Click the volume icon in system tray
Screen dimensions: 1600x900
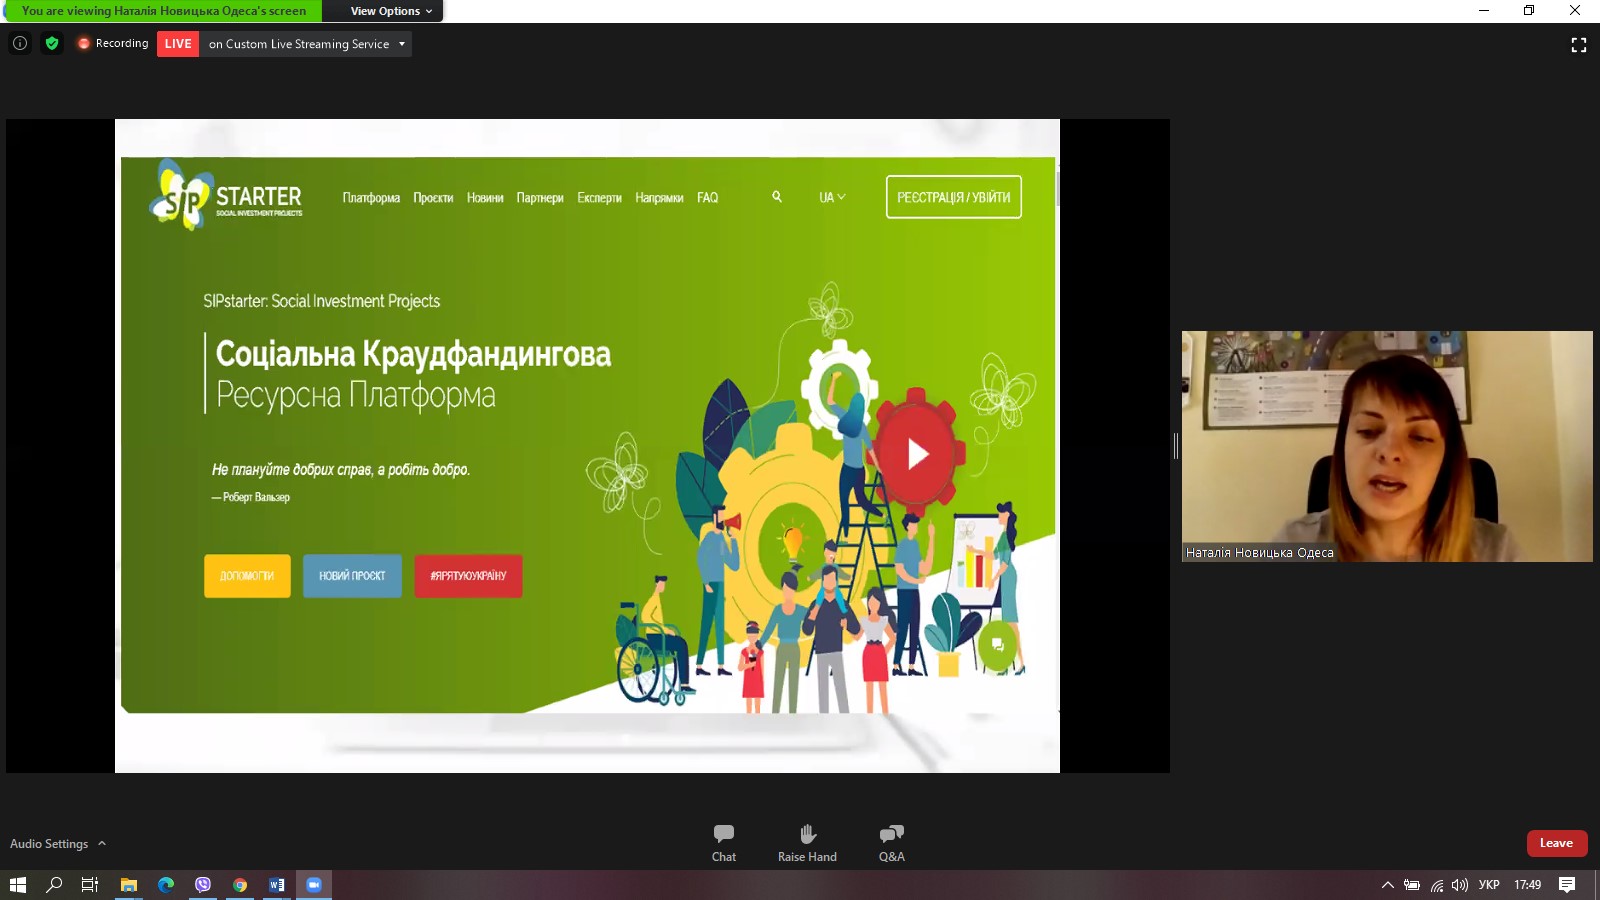pyautogui.click(x=1460, y=885)
